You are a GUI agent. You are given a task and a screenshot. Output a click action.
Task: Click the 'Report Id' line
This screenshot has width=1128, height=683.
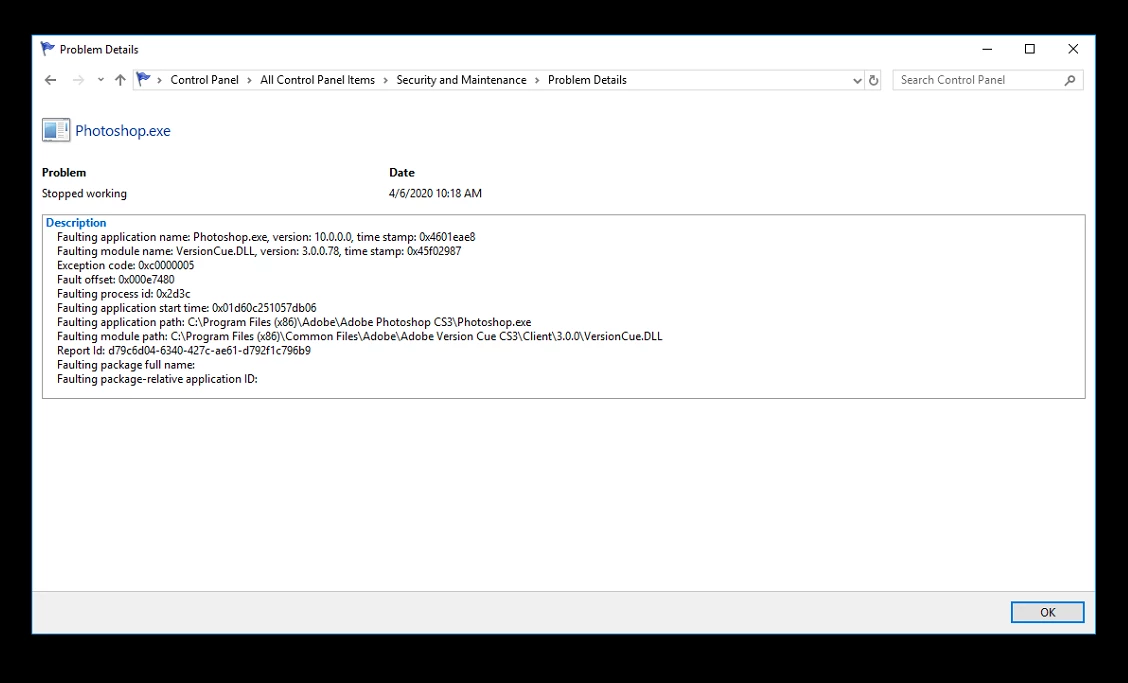[x=184, y=350]
